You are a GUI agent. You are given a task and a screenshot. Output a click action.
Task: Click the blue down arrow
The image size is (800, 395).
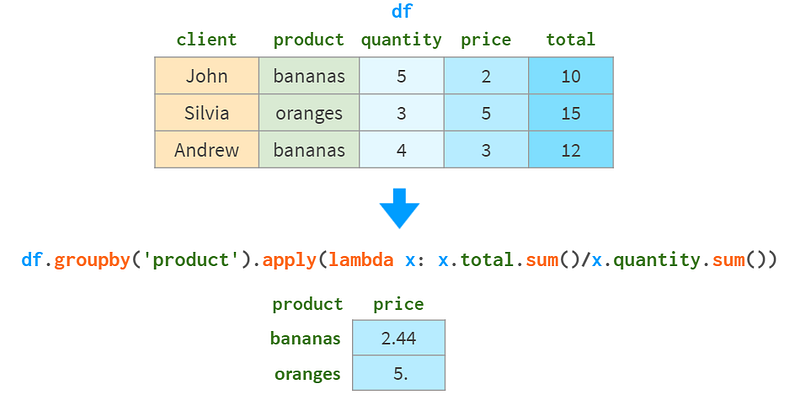coord(399,208)
